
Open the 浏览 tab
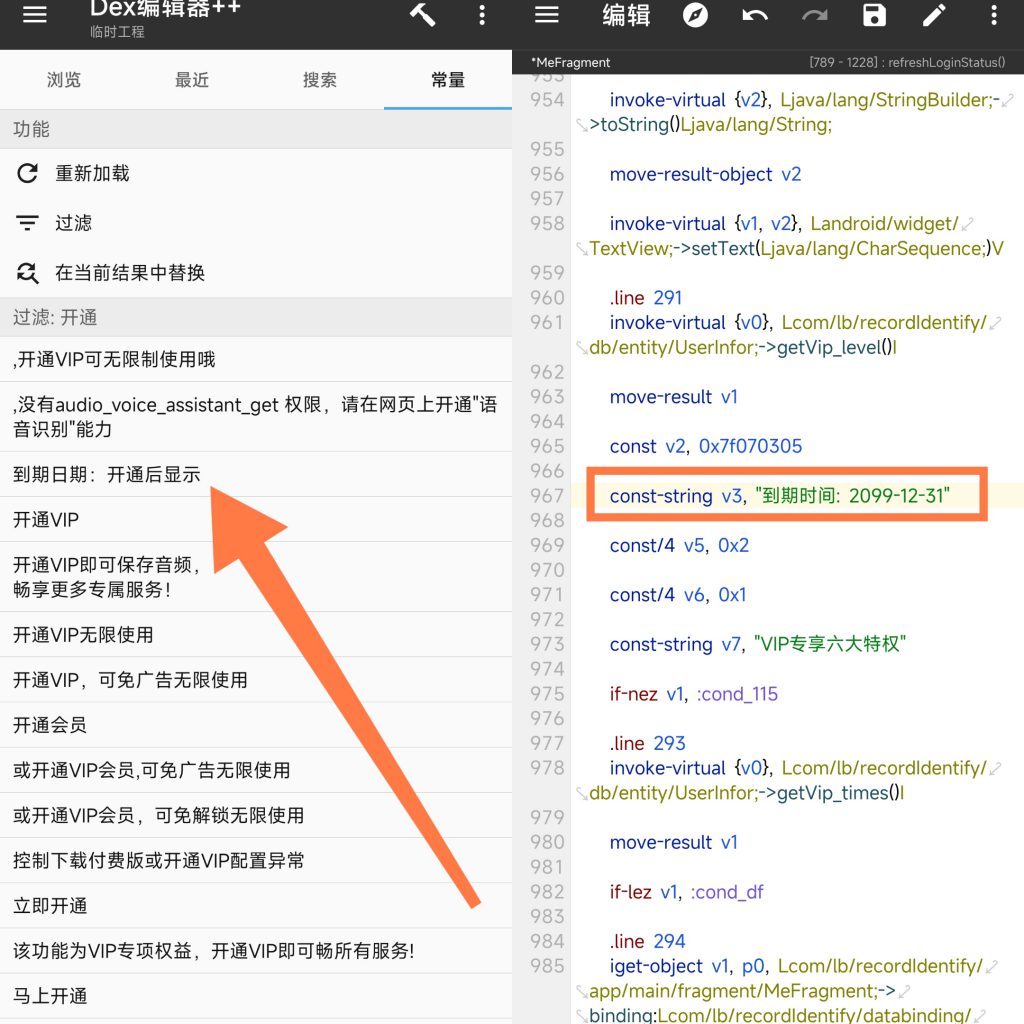coord(64,80)
